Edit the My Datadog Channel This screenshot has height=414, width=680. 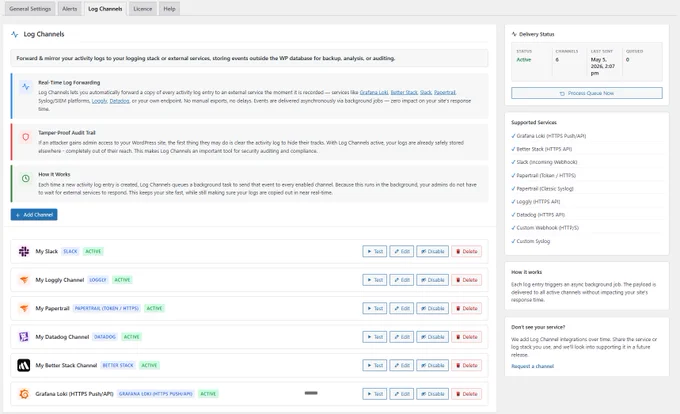(402, 337)
